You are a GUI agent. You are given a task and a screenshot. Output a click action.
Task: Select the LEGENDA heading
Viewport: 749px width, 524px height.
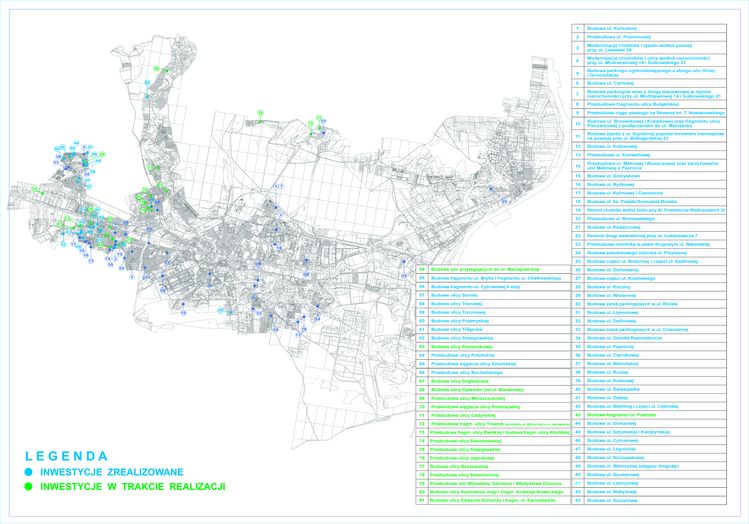tap(66, 453)
